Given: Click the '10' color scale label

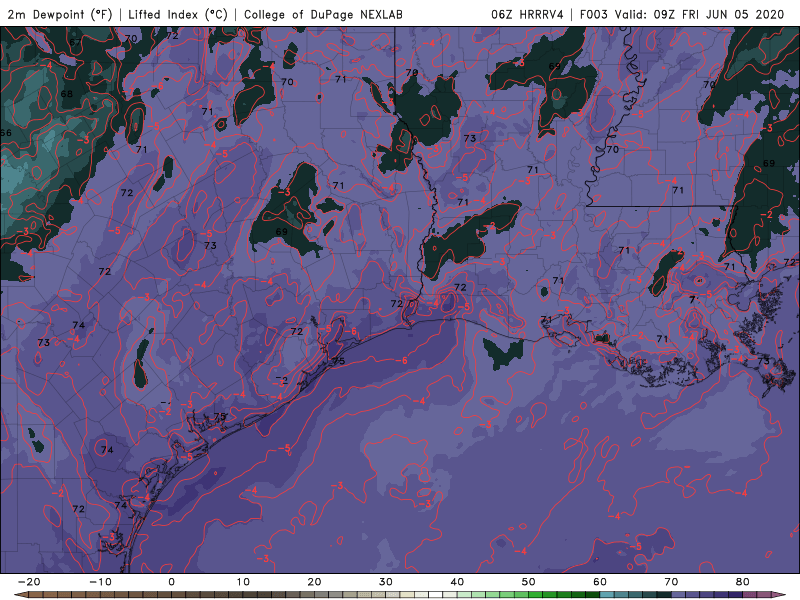Looking at the screenshot, I should pyautogui.click(x=243, y=582).
